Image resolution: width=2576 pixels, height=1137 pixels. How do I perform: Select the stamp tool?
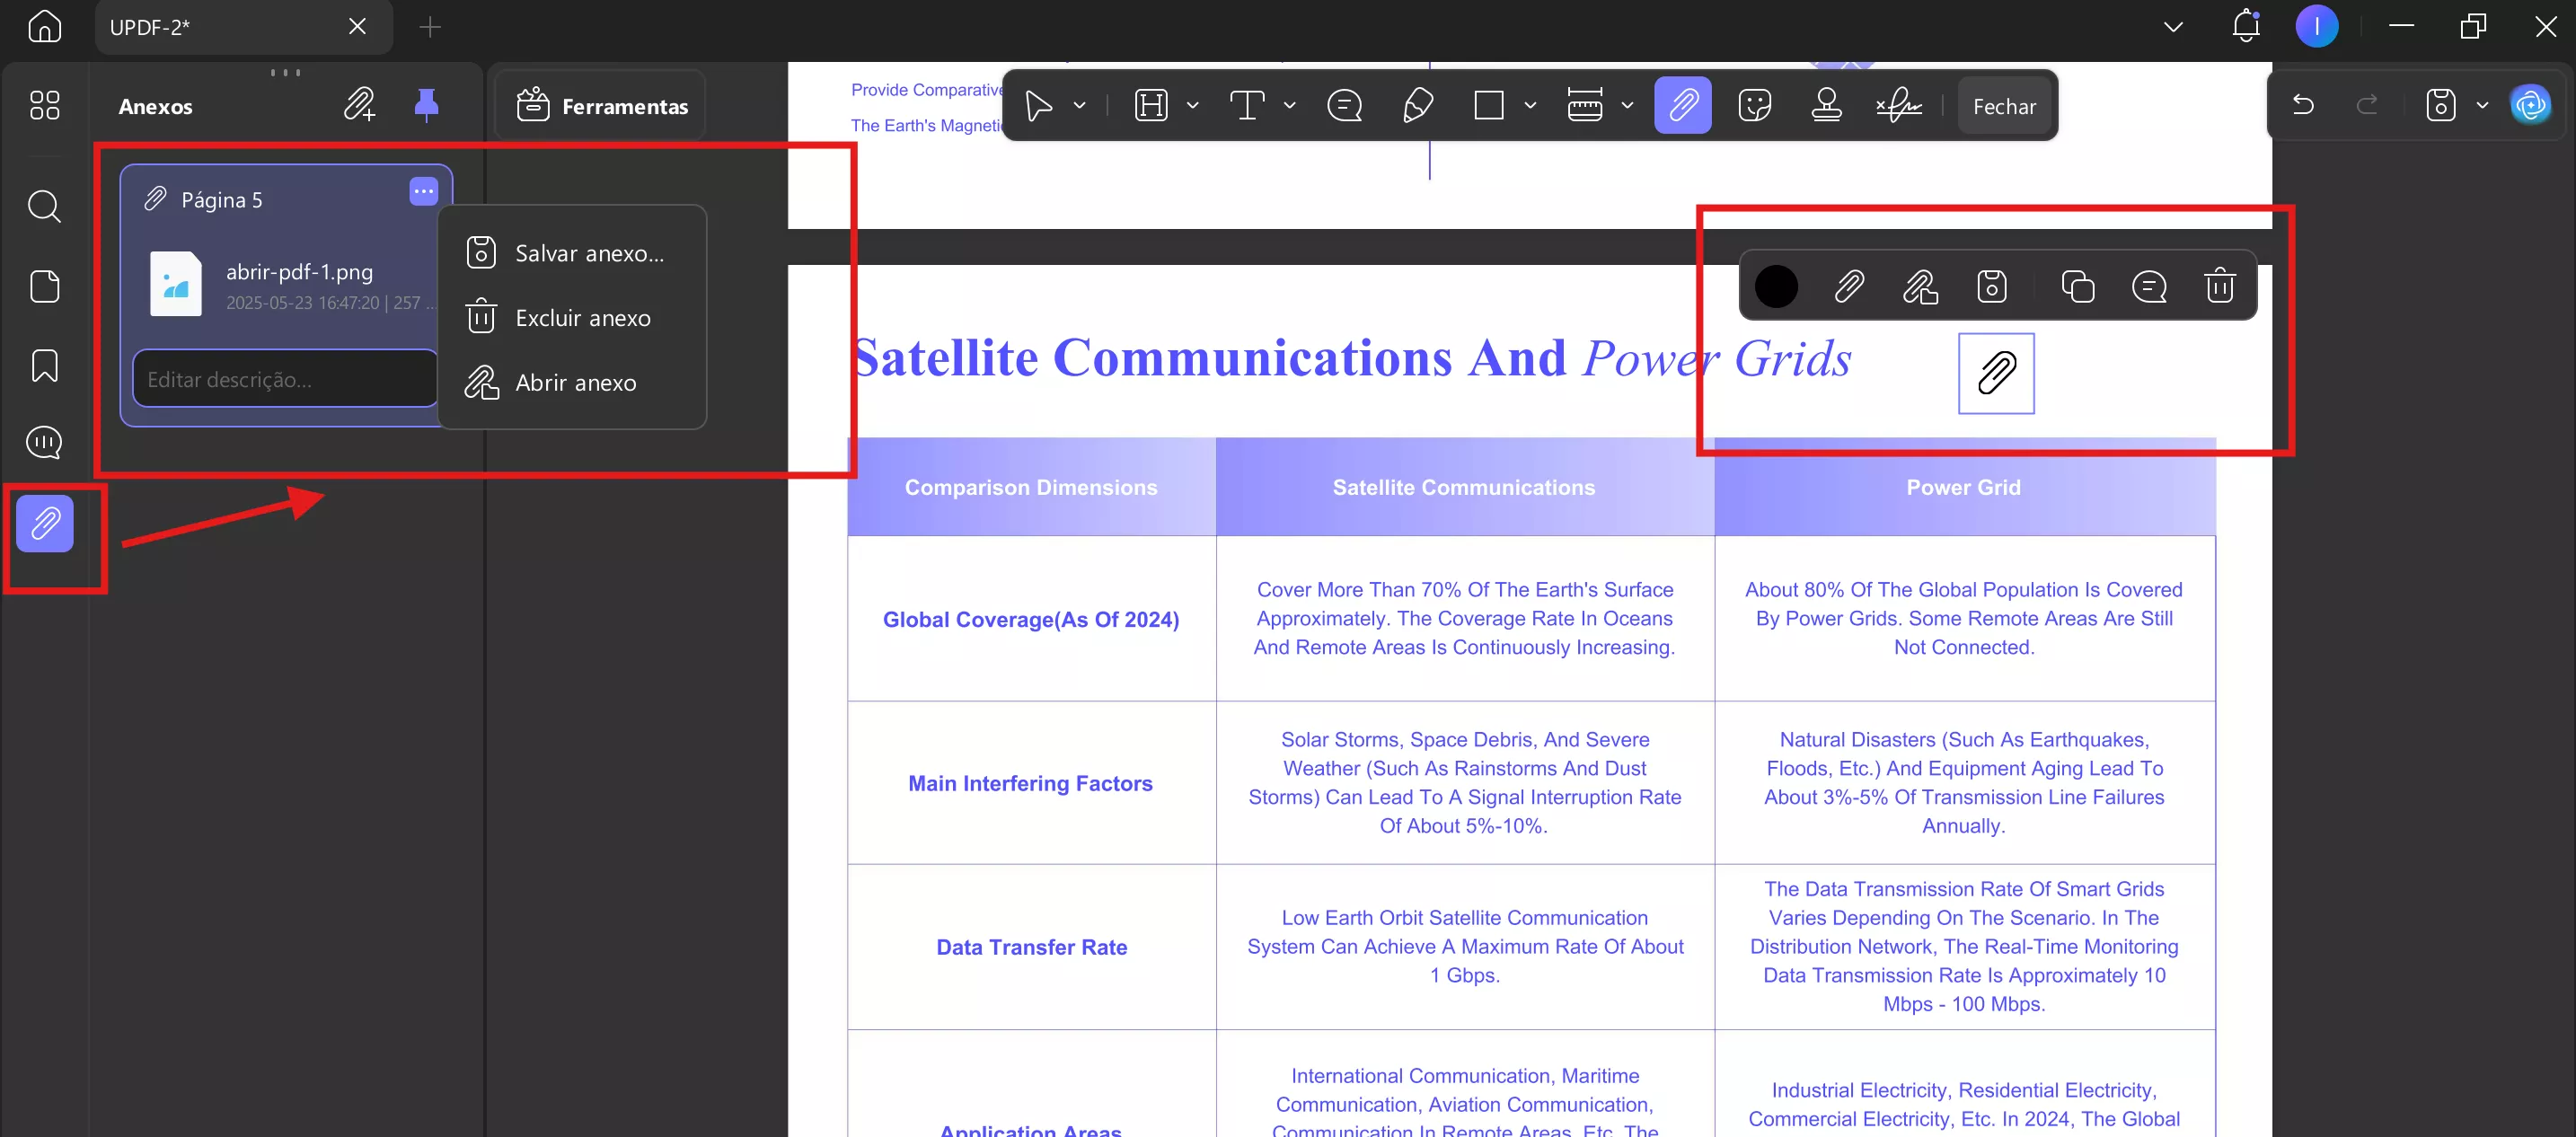[x=1826, y=105]
